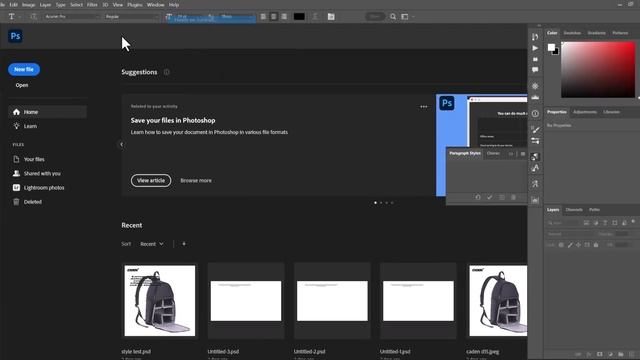
Task: Open the anti-aliasing dropdown in options bar
Action: [x=237, y=17]
